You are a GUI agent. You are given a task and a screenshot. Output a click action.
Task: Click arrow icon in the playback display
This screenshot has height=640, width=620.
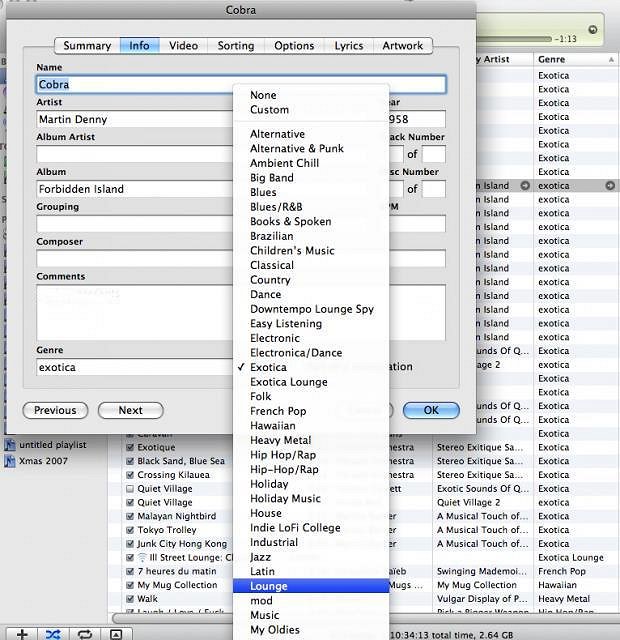593,29
